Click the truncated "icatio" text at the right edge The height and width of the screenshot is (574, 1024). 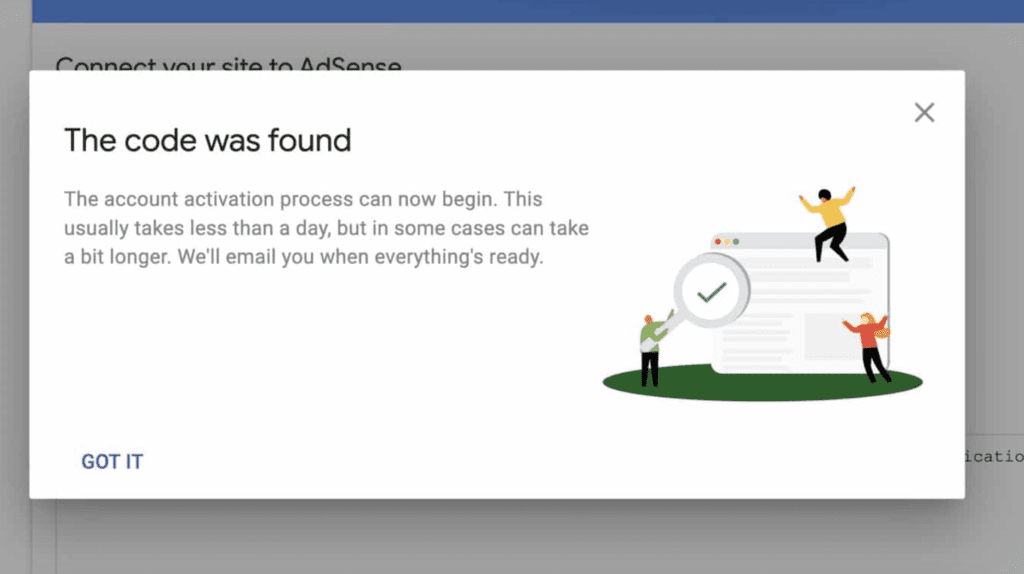pyautogui.click(x=995, y=456)
